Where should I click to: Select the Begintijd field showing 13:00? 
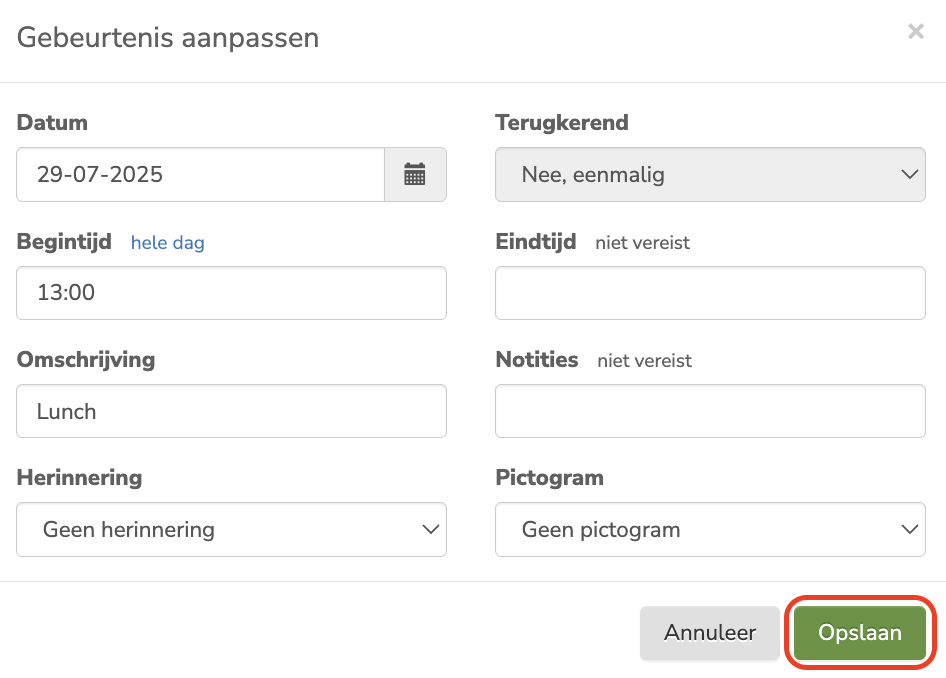230,293
